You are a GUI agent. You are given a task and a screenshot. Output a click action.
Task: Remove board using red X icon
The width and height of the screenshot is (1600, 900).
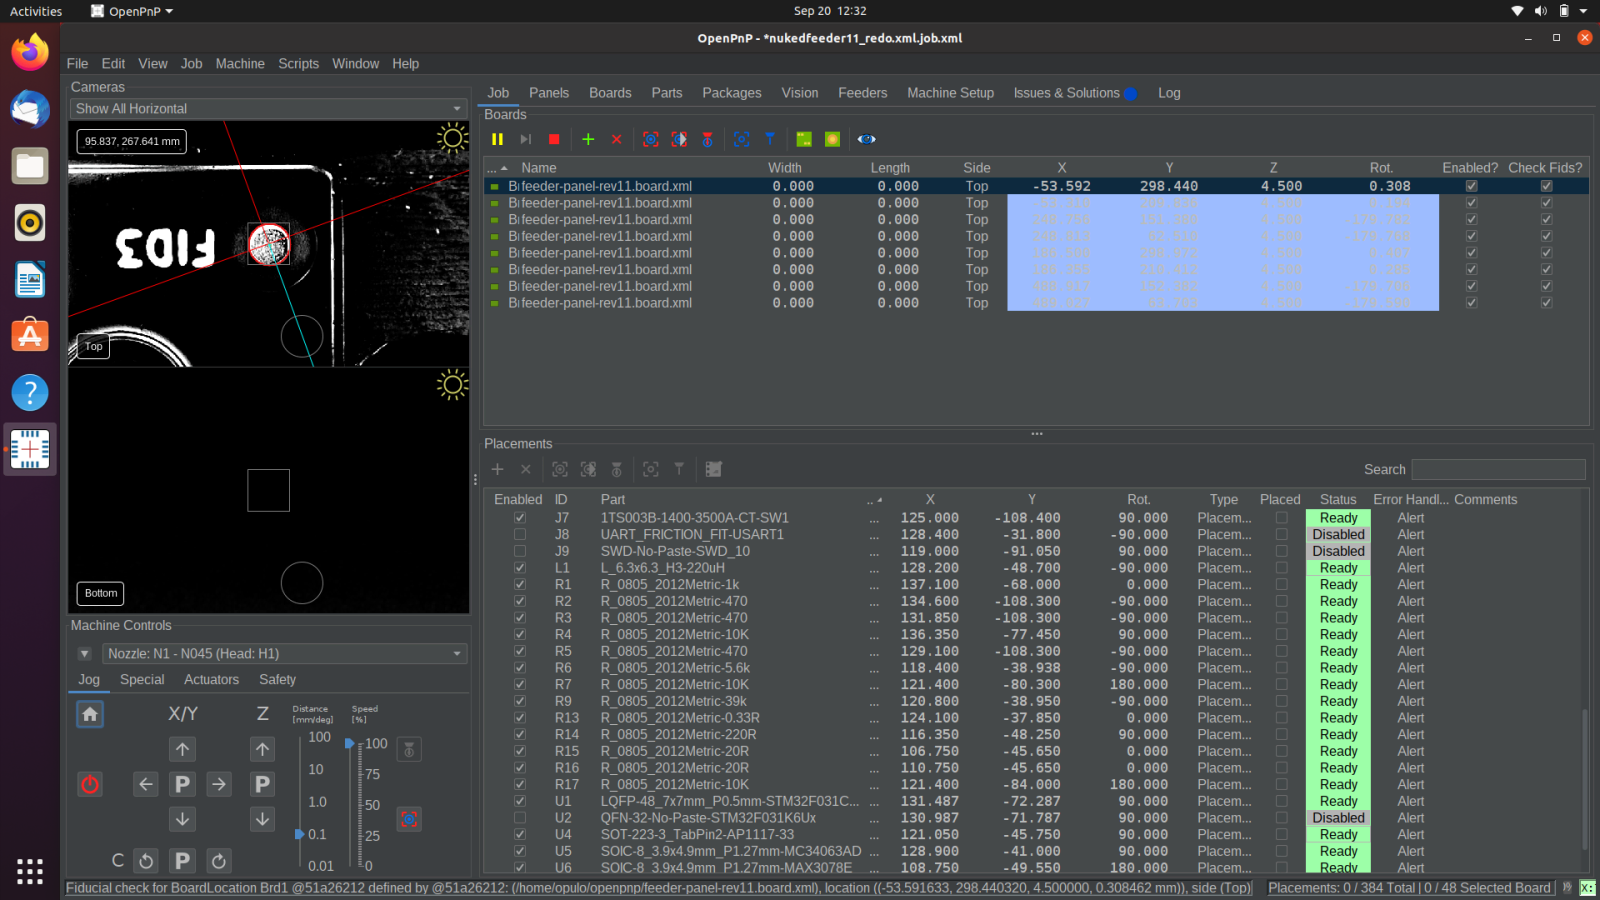617,139
